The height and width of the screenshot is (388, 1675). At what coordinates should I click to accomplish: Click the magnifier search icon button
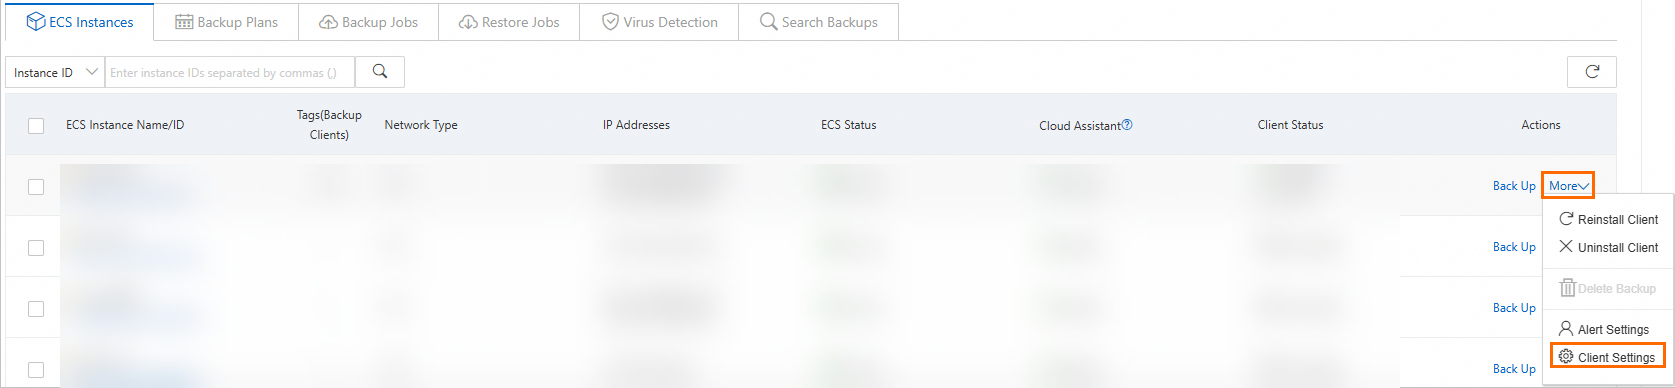coord(380,72)
